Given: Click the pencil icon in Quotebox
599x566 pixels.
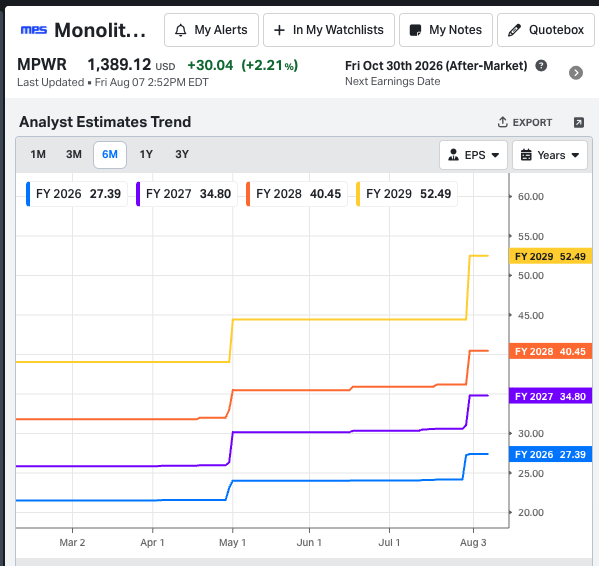Looking at the screenshot, I should point(514,30).
